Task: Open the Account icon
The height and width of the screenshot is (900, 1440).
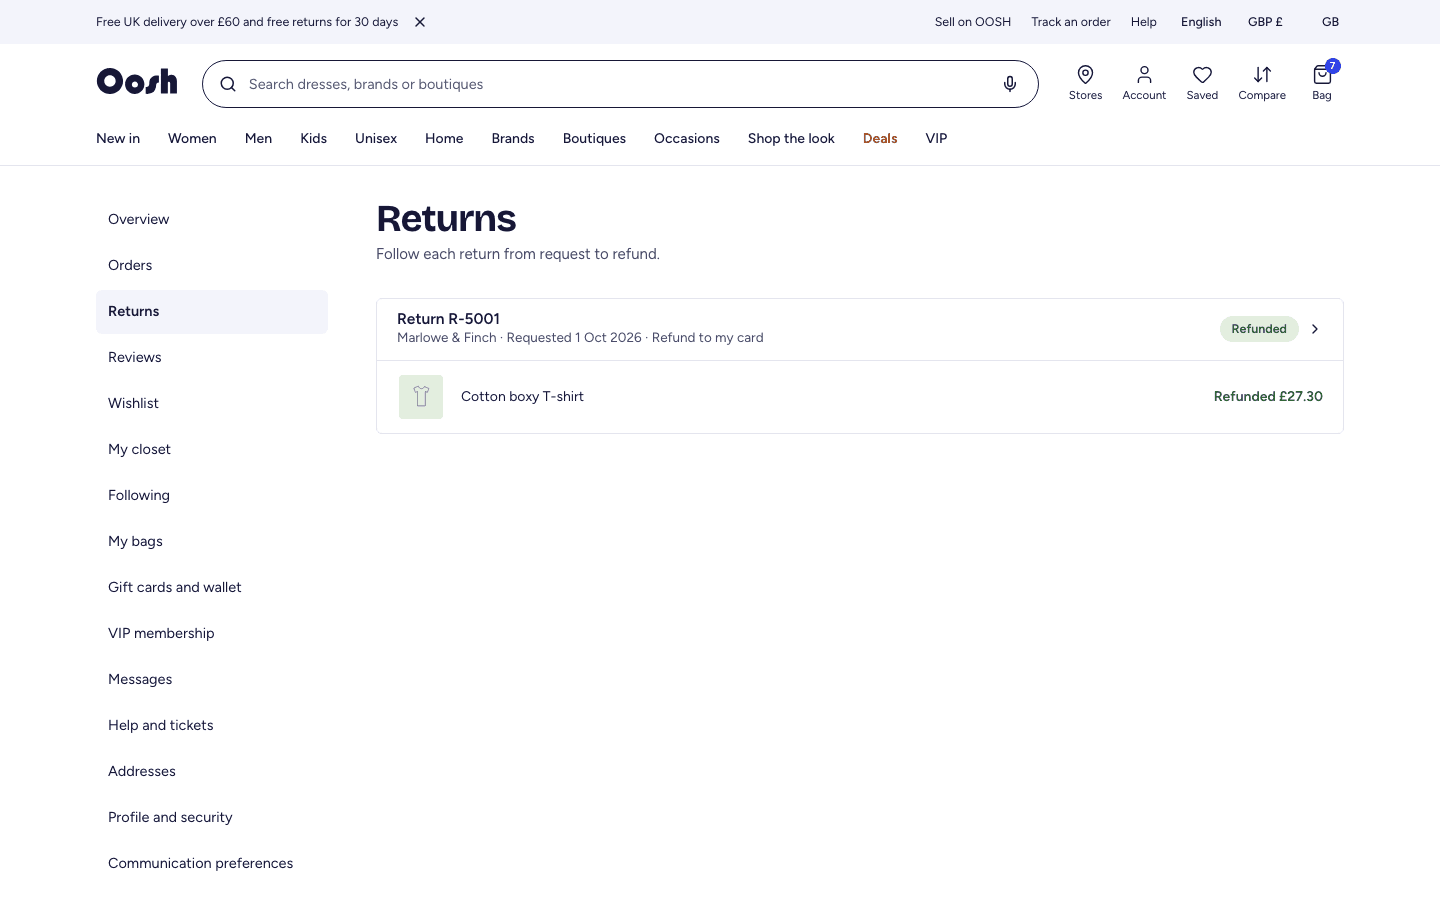Action: click(x=1144, y=83)
